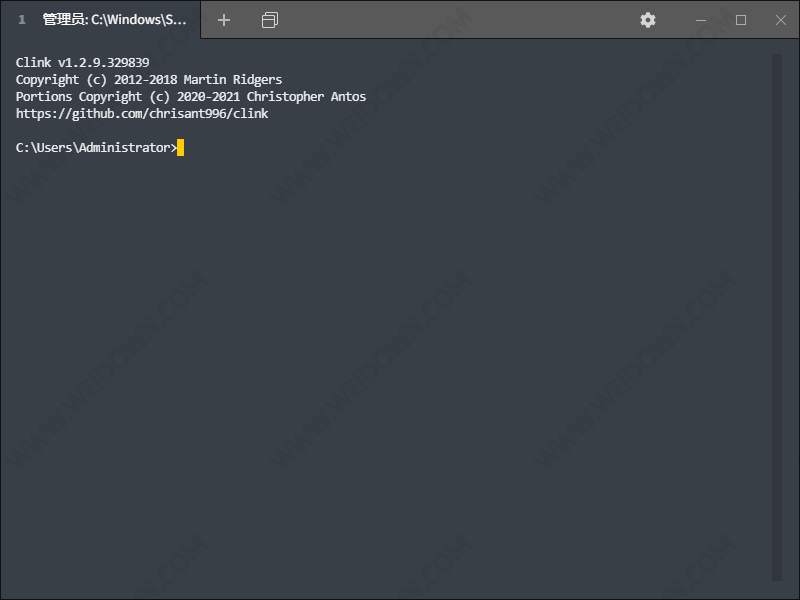
Task: Close the terminal window
Action: (x=780, y=20)
